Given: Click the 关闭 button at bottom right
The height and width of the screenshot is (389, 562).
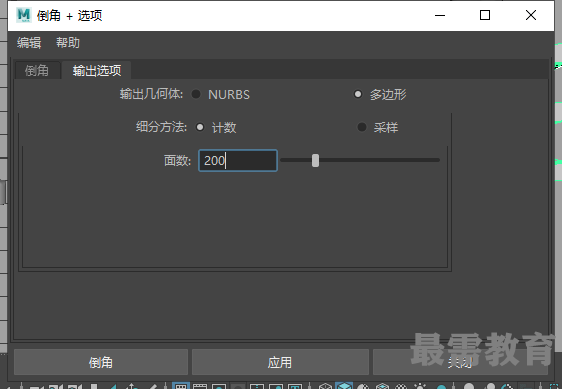Looking at the screenshot, I should click(460, 362).
